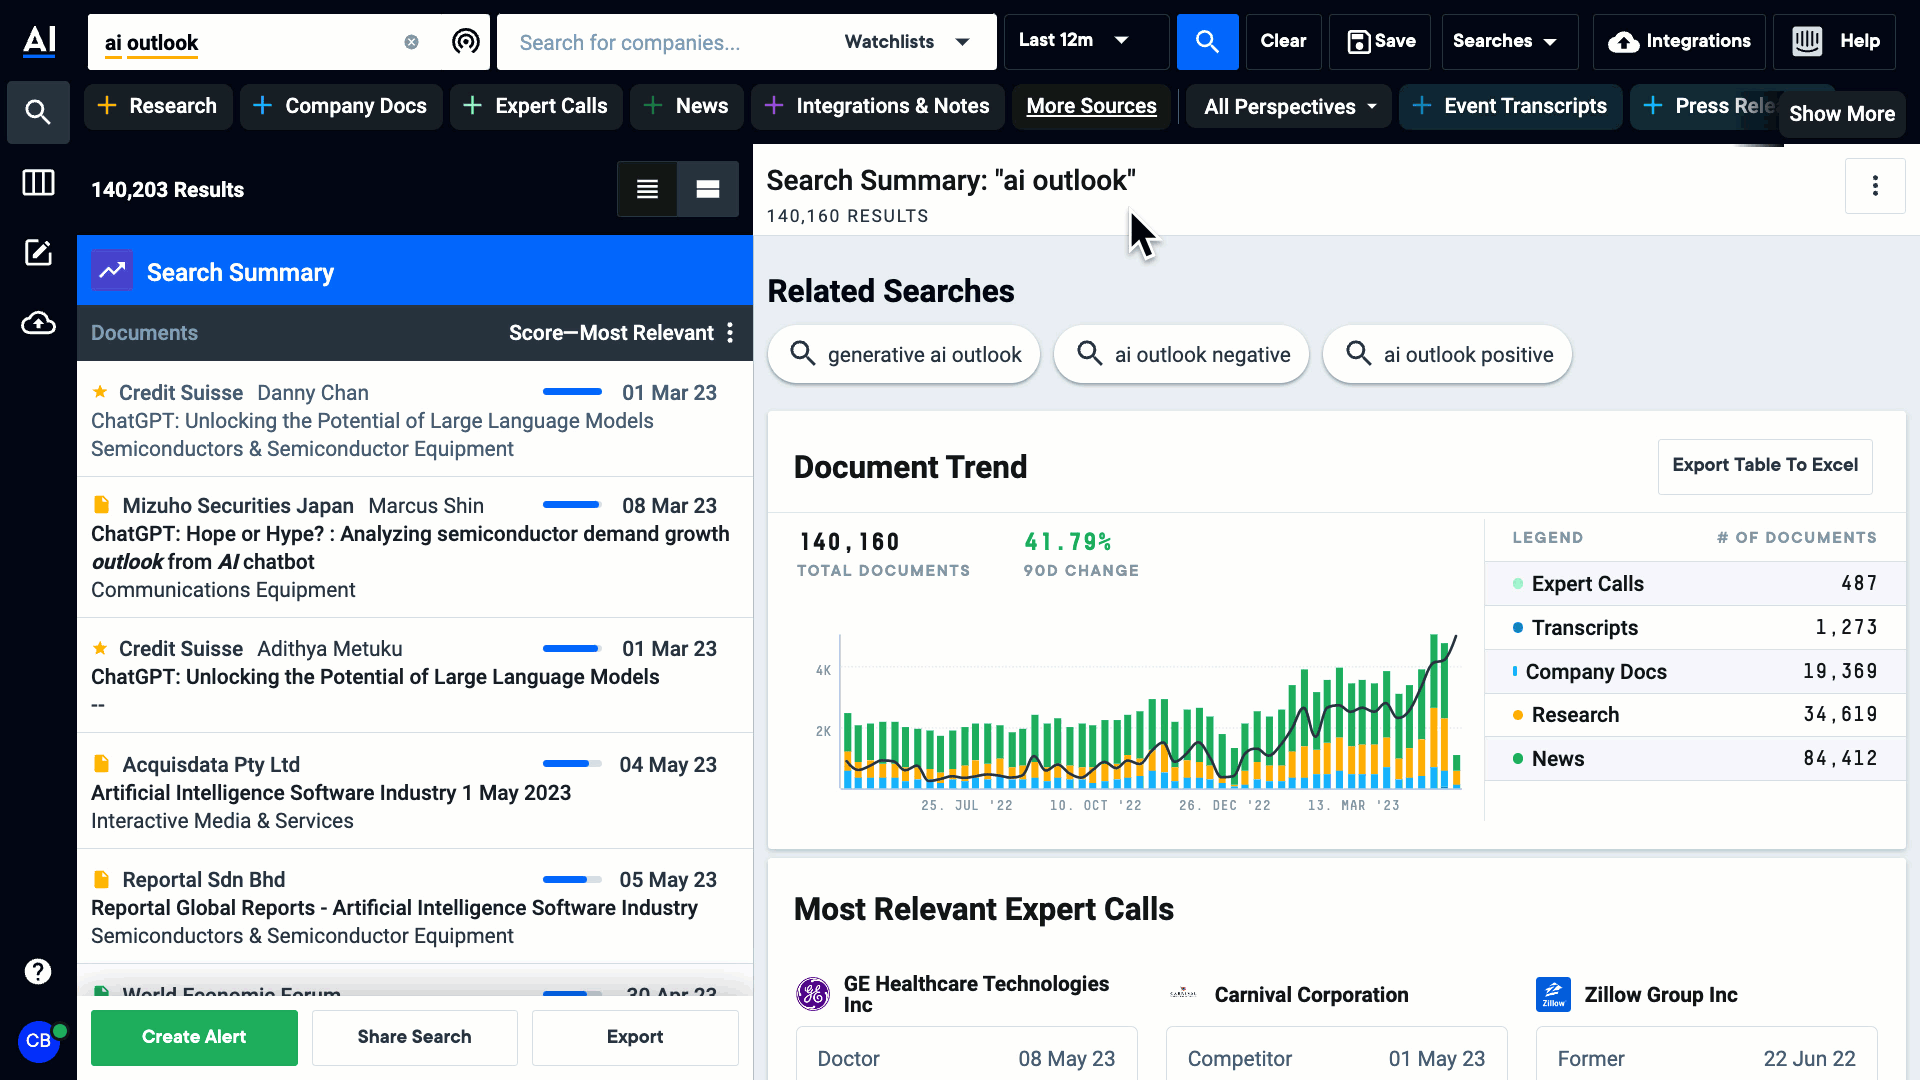Open Reportal Global Reports document title
The width and height of the screenshot is (1920, 1080).
pyautogui.click(x=394, y=907)
